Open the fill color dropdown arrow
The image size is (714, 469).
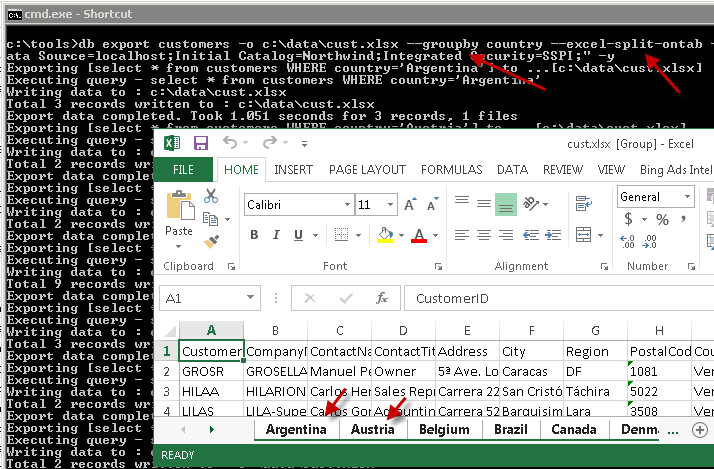[x=401, y=235]
